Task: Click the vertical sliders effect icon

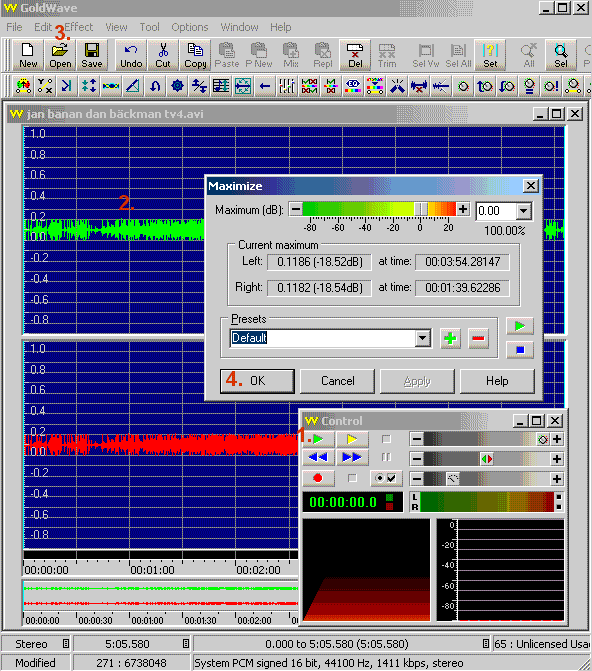Action: (287, 86)
